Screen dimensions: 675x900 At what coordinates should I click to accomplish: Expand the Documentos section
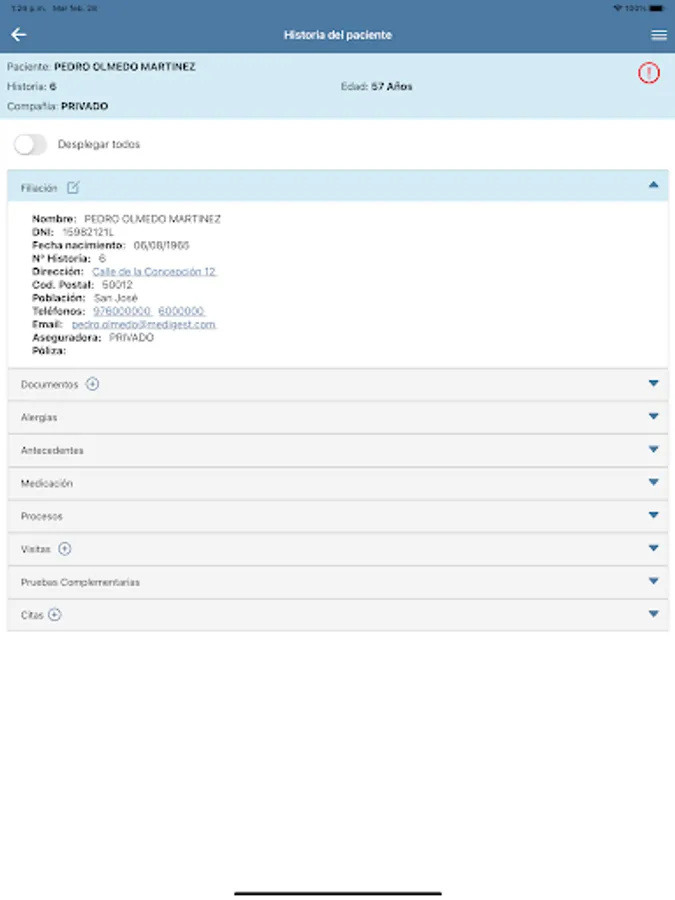pyautogui.click(x=653, y=383)
